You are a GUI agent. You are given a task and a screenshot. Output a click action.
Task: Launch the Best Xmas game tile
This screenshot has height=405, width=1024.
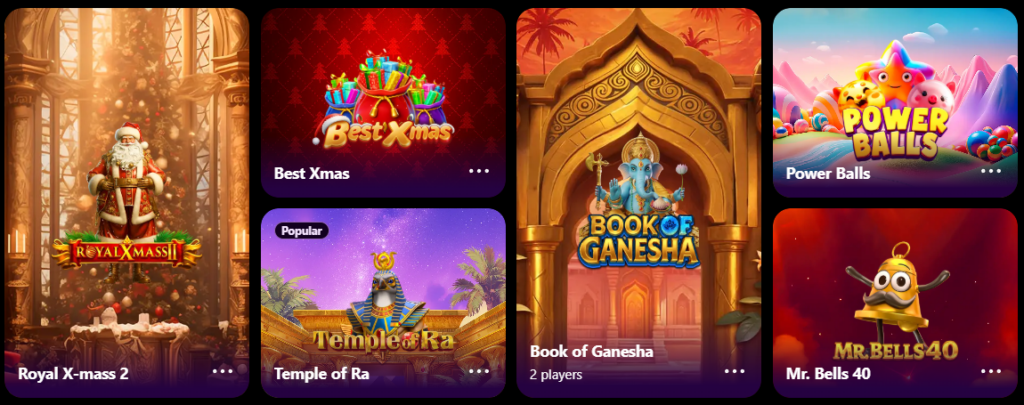(383, 103)
